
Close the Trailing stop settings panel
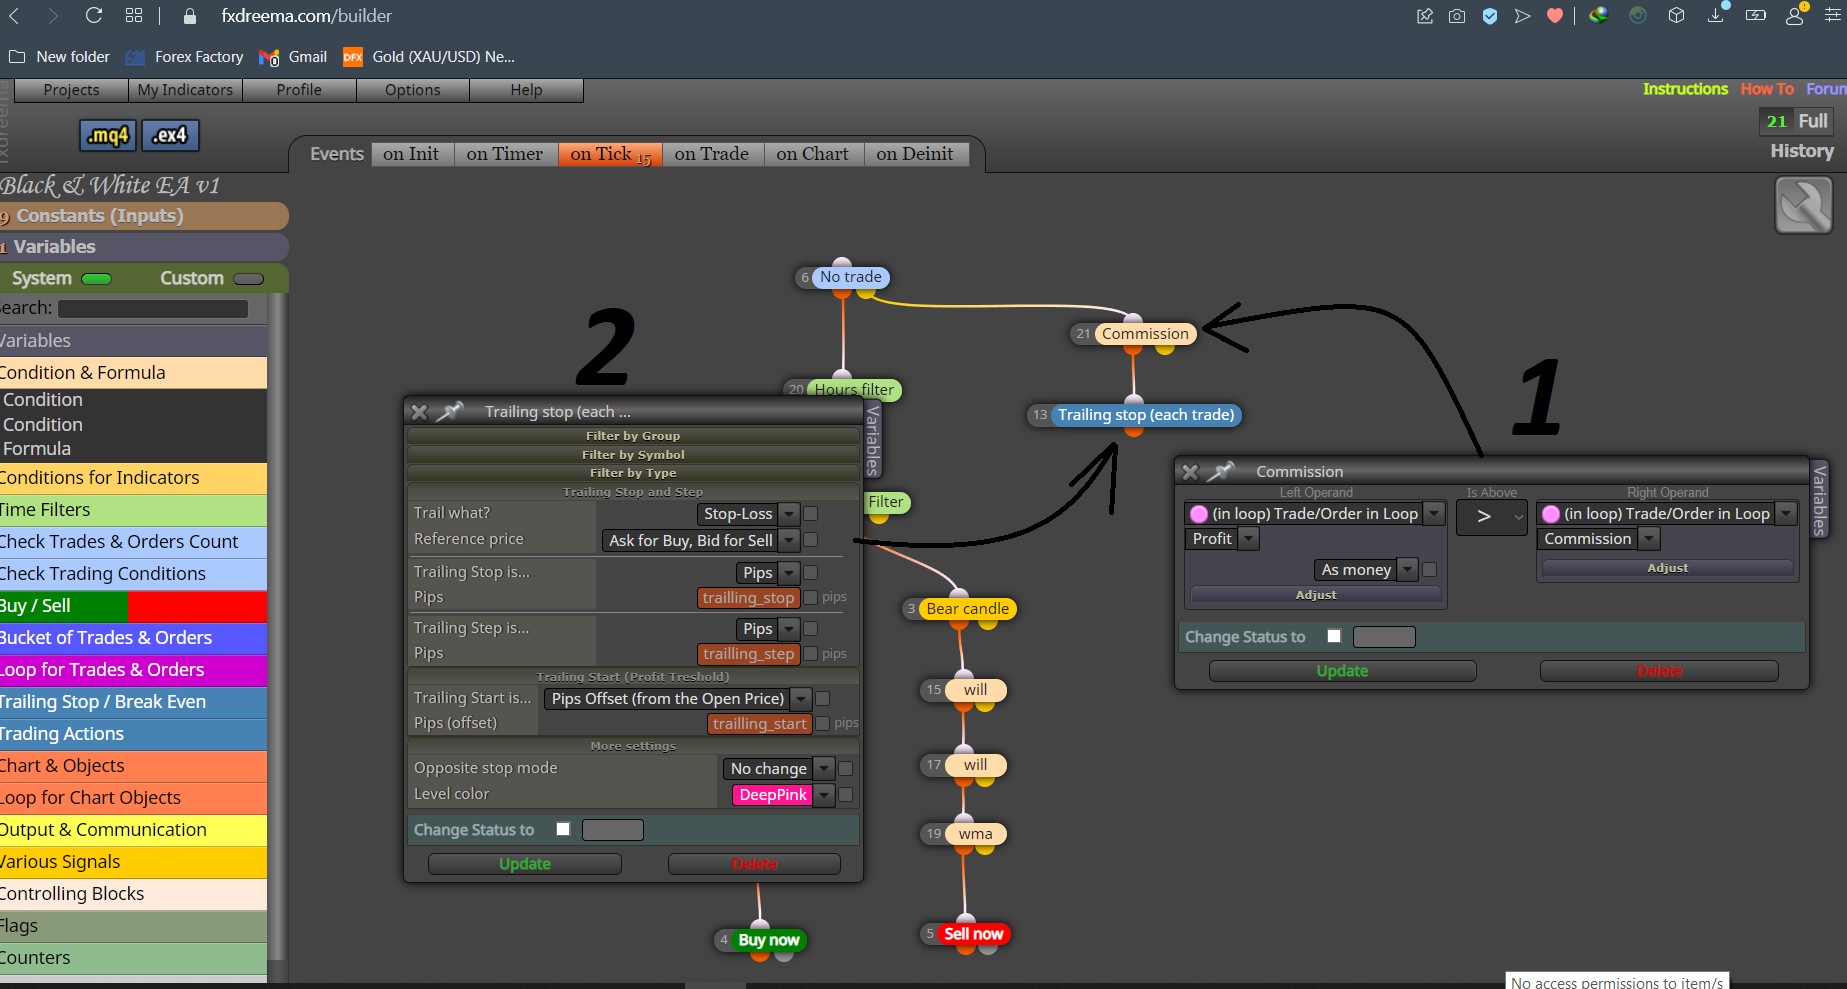pyautogui.click(x=420, y=412)
